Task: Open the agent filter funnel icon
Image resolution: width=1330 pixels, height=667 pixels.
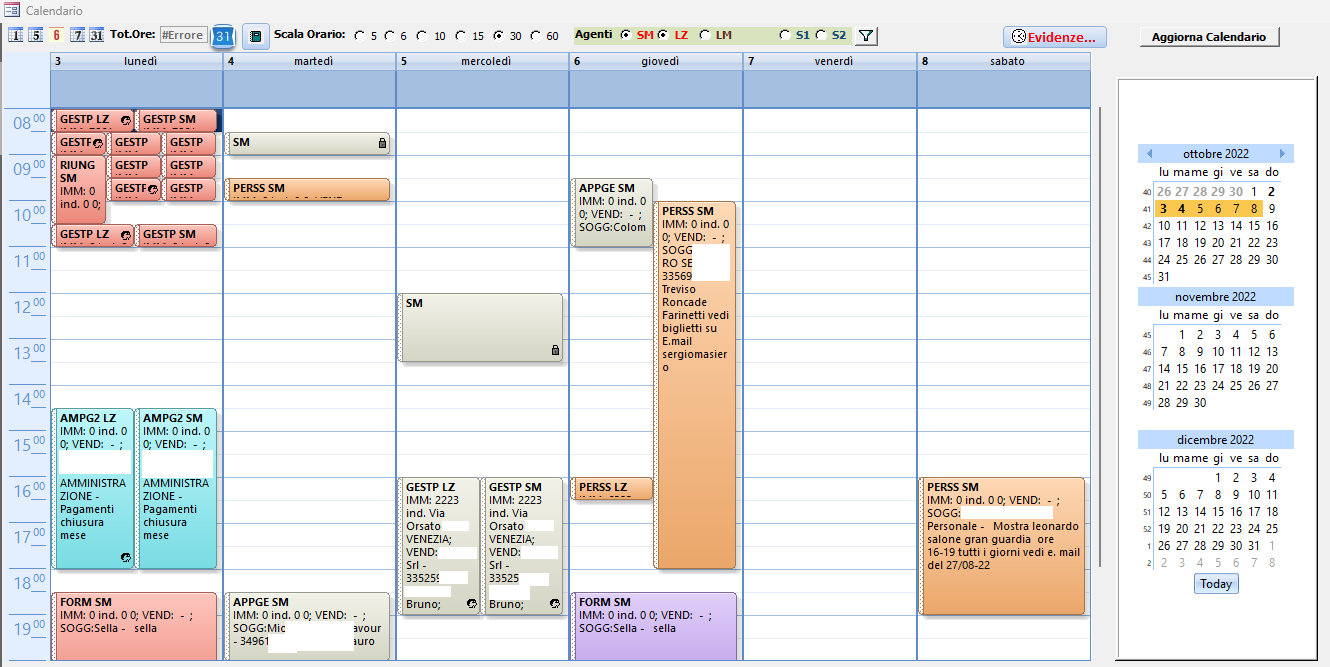Action: (x=866, y=36)
